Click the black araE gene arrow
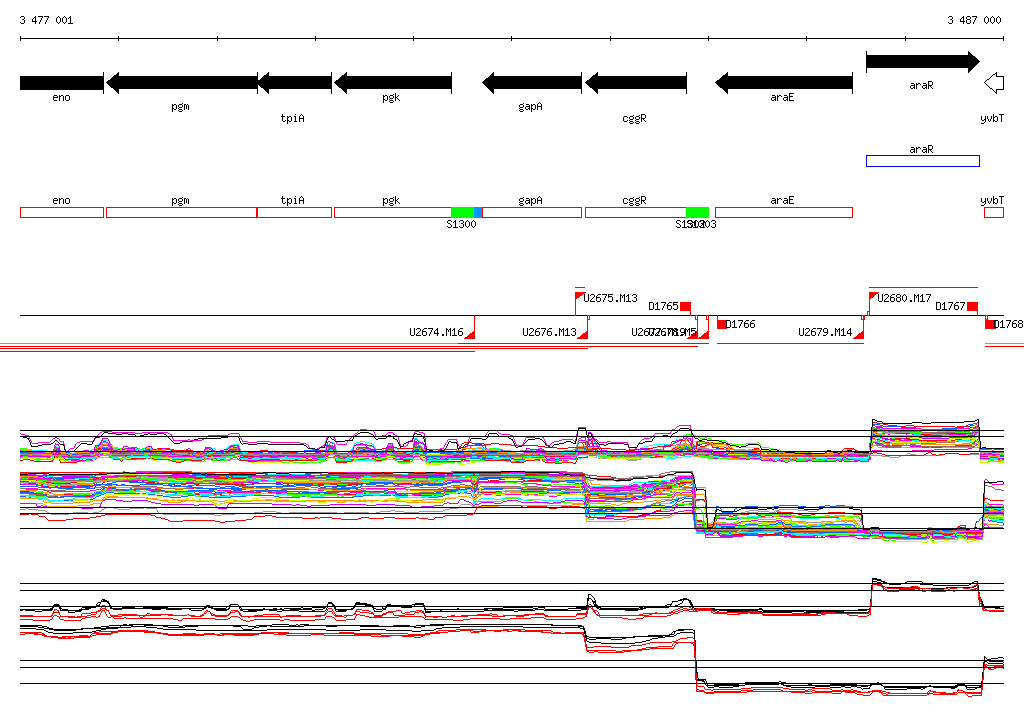Image resolution: width=1024 pixels, height=714 pixels. pyautogui.click(x=784, y=83)
